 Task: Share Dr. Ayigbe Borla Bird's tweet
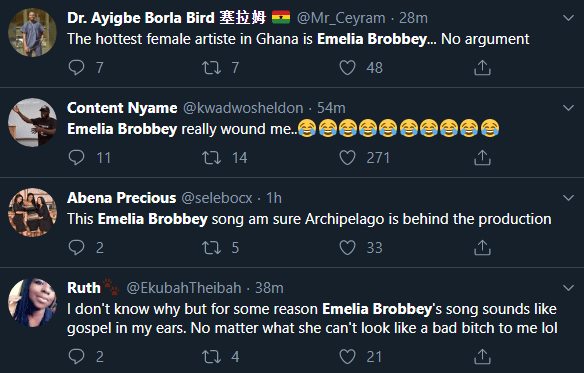pos(482,67)
